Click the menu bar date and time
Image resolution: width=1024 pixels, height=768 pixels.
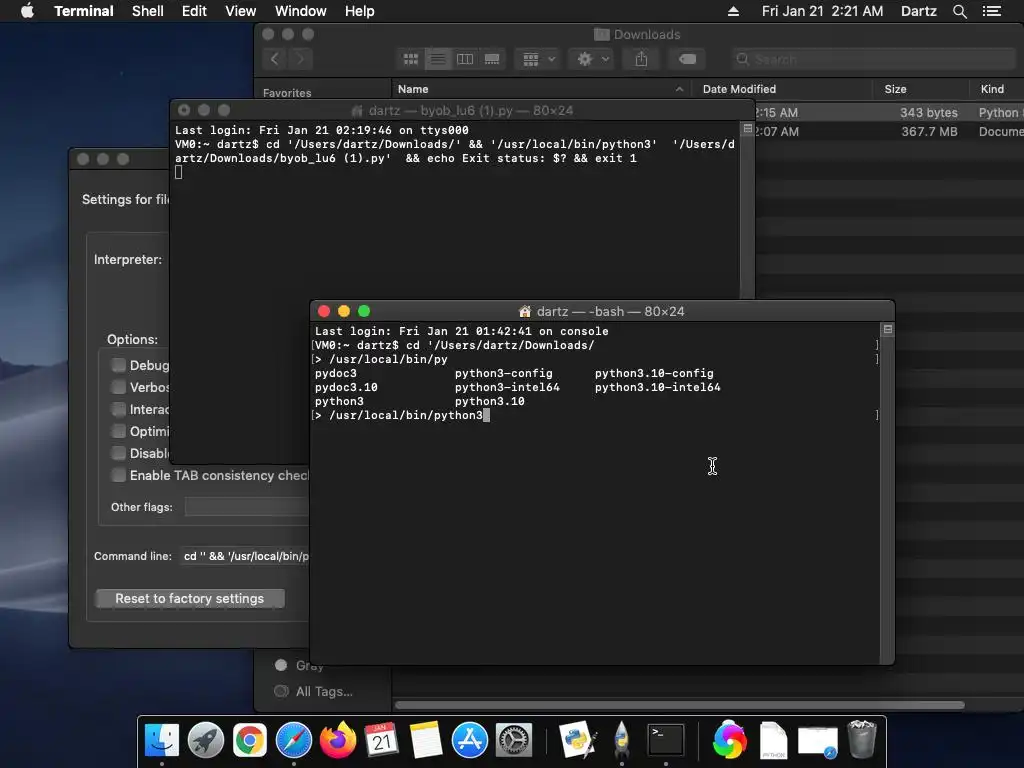pyautogui.click(x=822, y=11)
